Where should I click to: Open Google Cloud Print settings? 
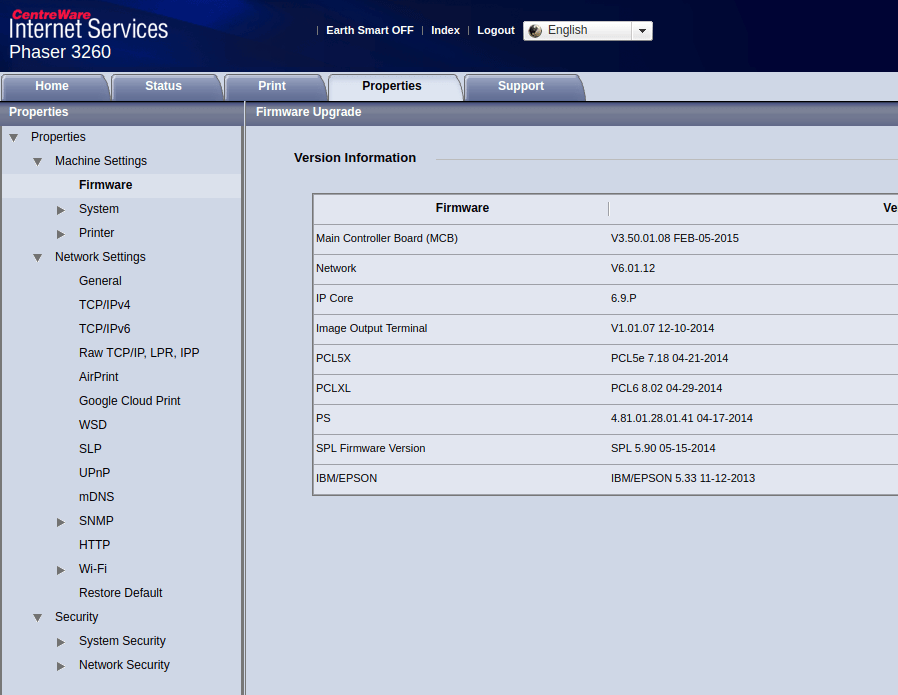(x=129, y=401)
